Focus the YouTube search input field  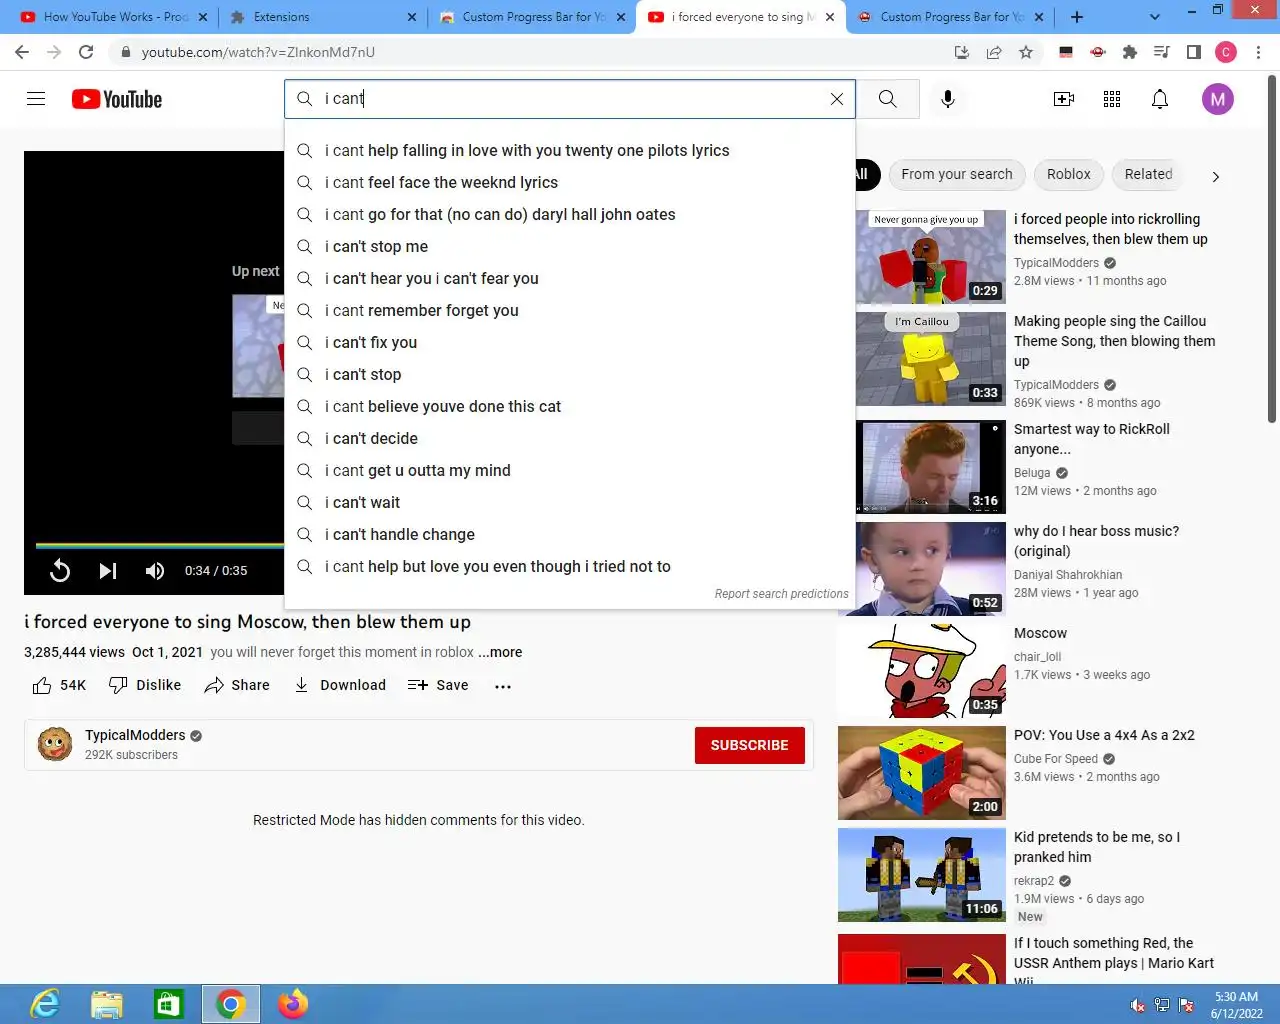click(570, 99)
